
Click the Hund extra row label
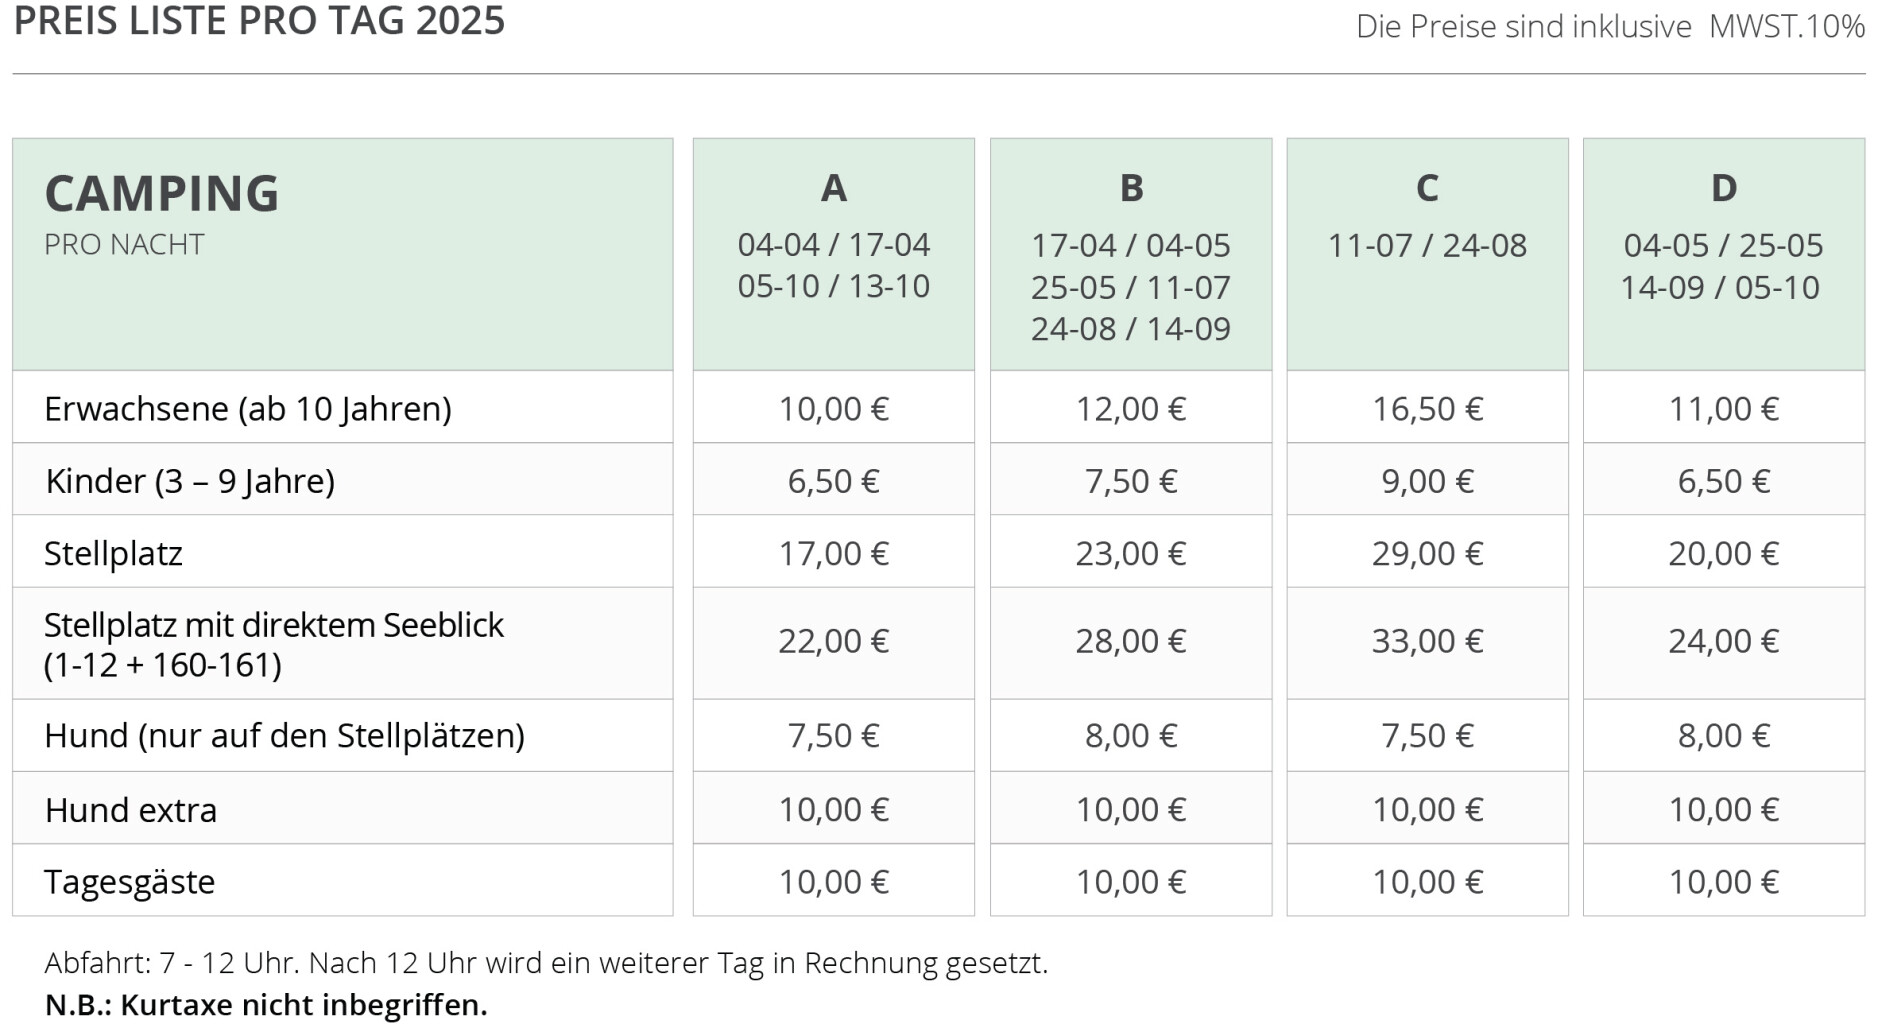click(x=130, y=809)
